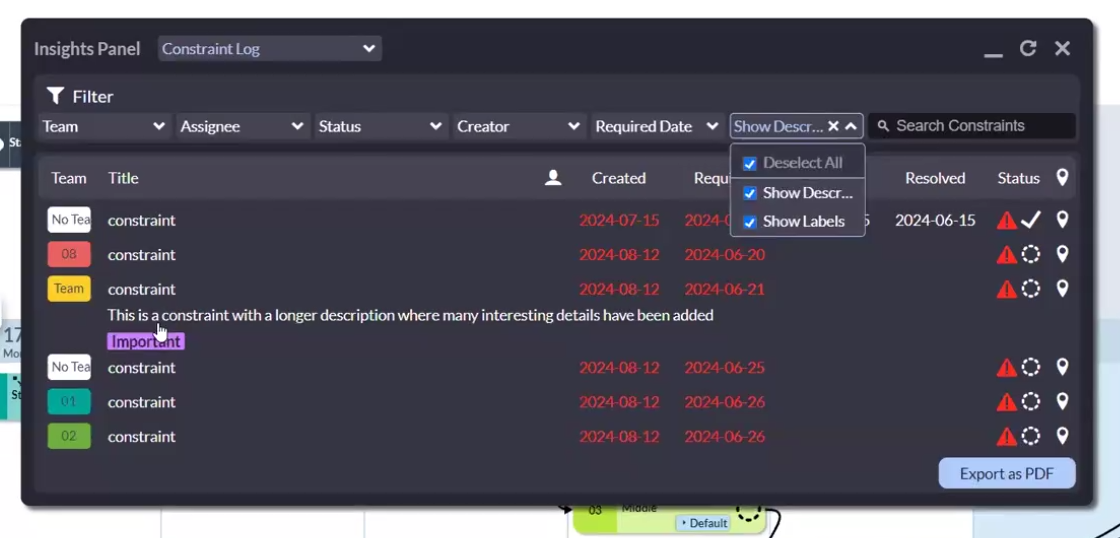Click warning icon in team 02 row
1120x538 pixels.
[1006, 436]
